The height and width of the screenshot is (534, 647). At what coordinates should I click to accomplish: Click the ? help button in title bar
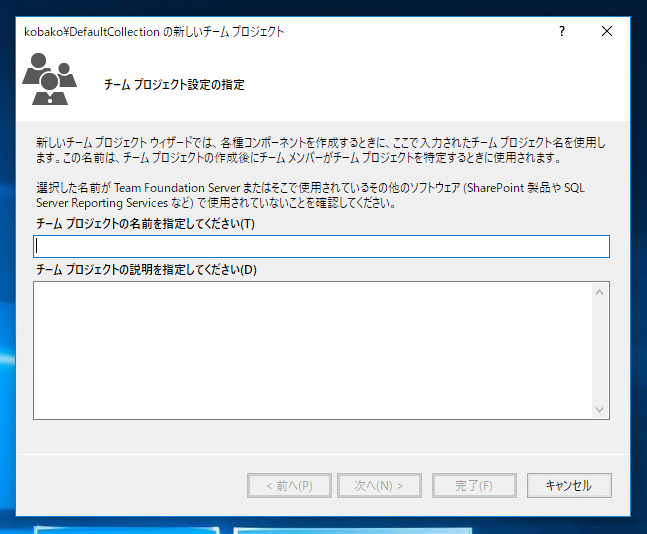(562, 31)
